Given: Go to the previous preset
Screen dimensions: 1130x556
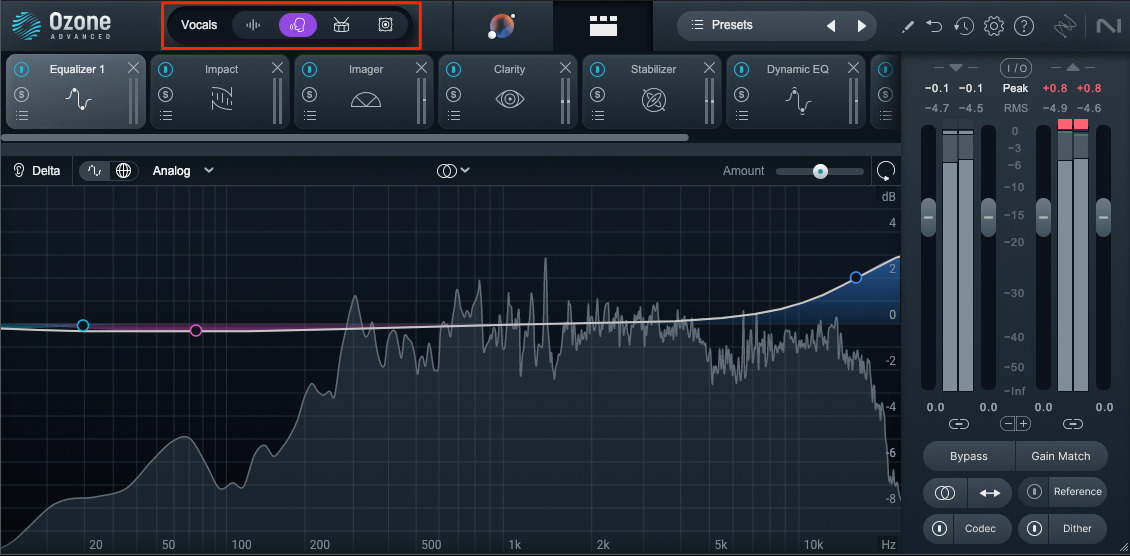Looking at the screenshot, I should click(x=830, y=26).
